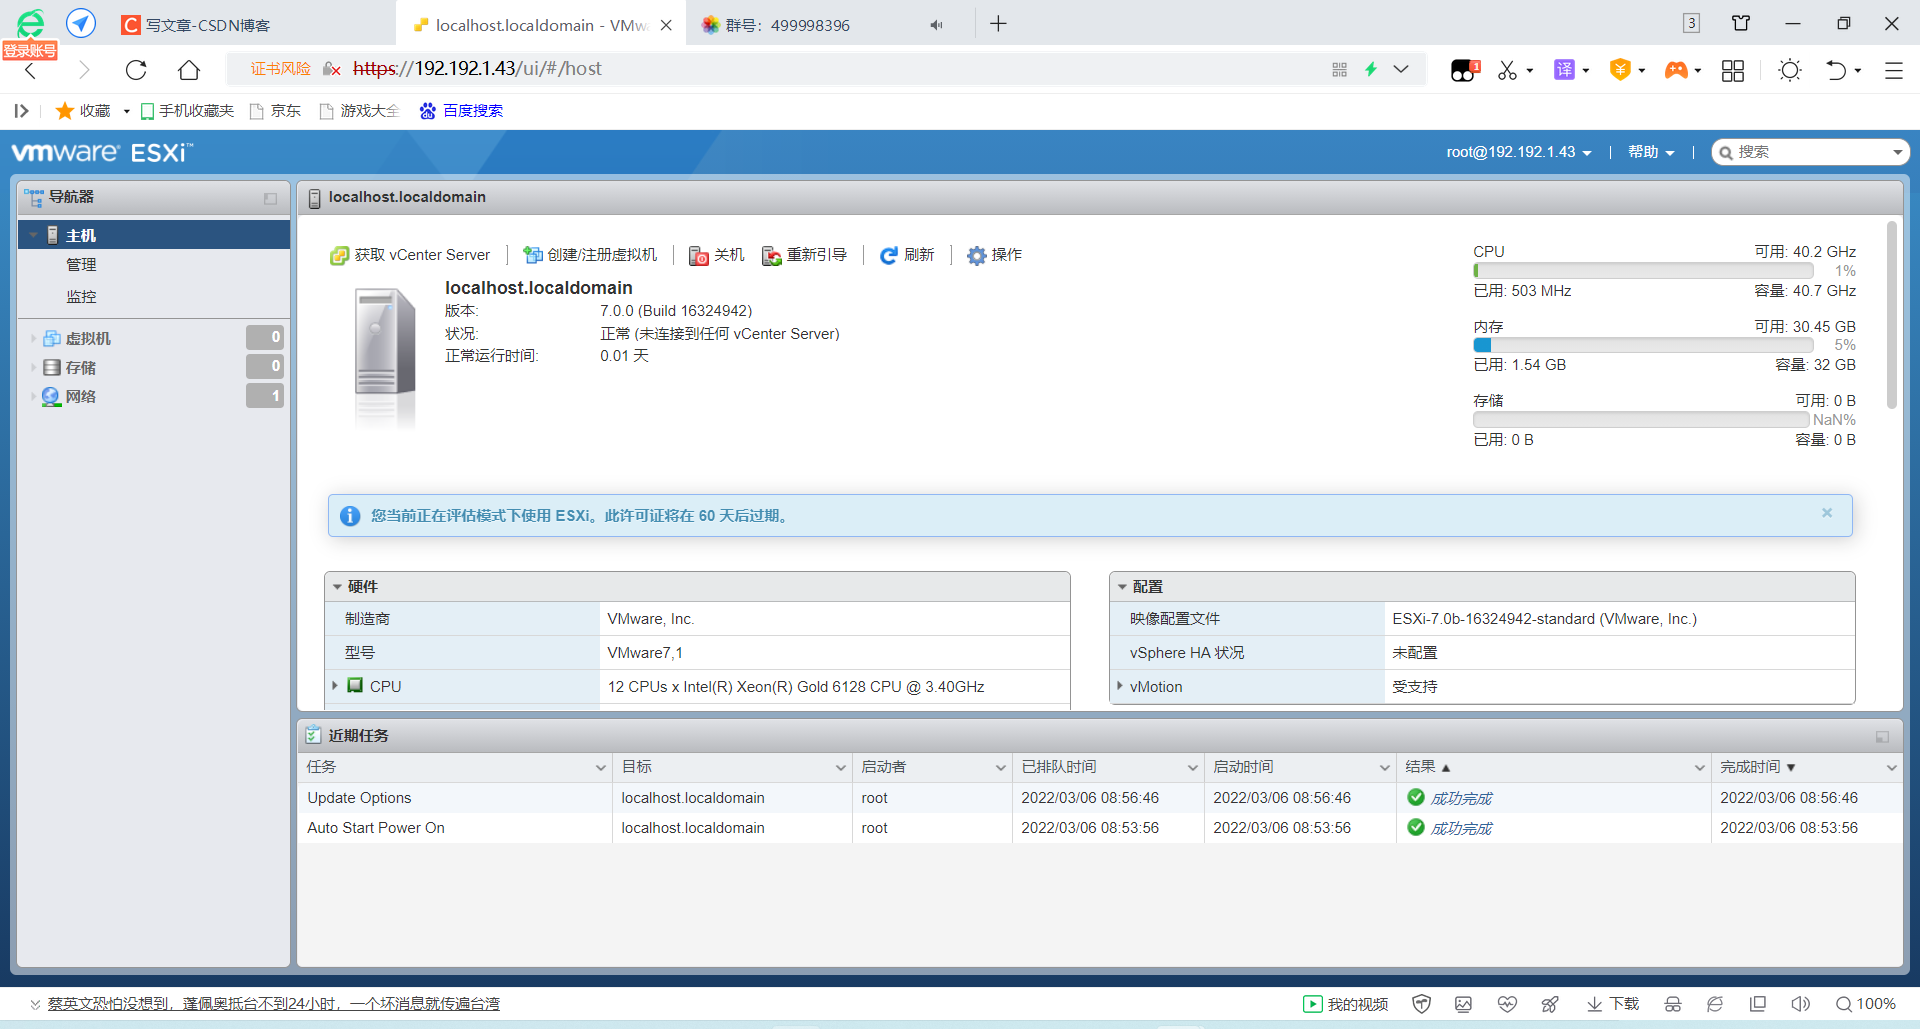Screen dimensions: 1920x1029
Task: Open browser scissors screenshot tool
Action: coord(1507,70)
